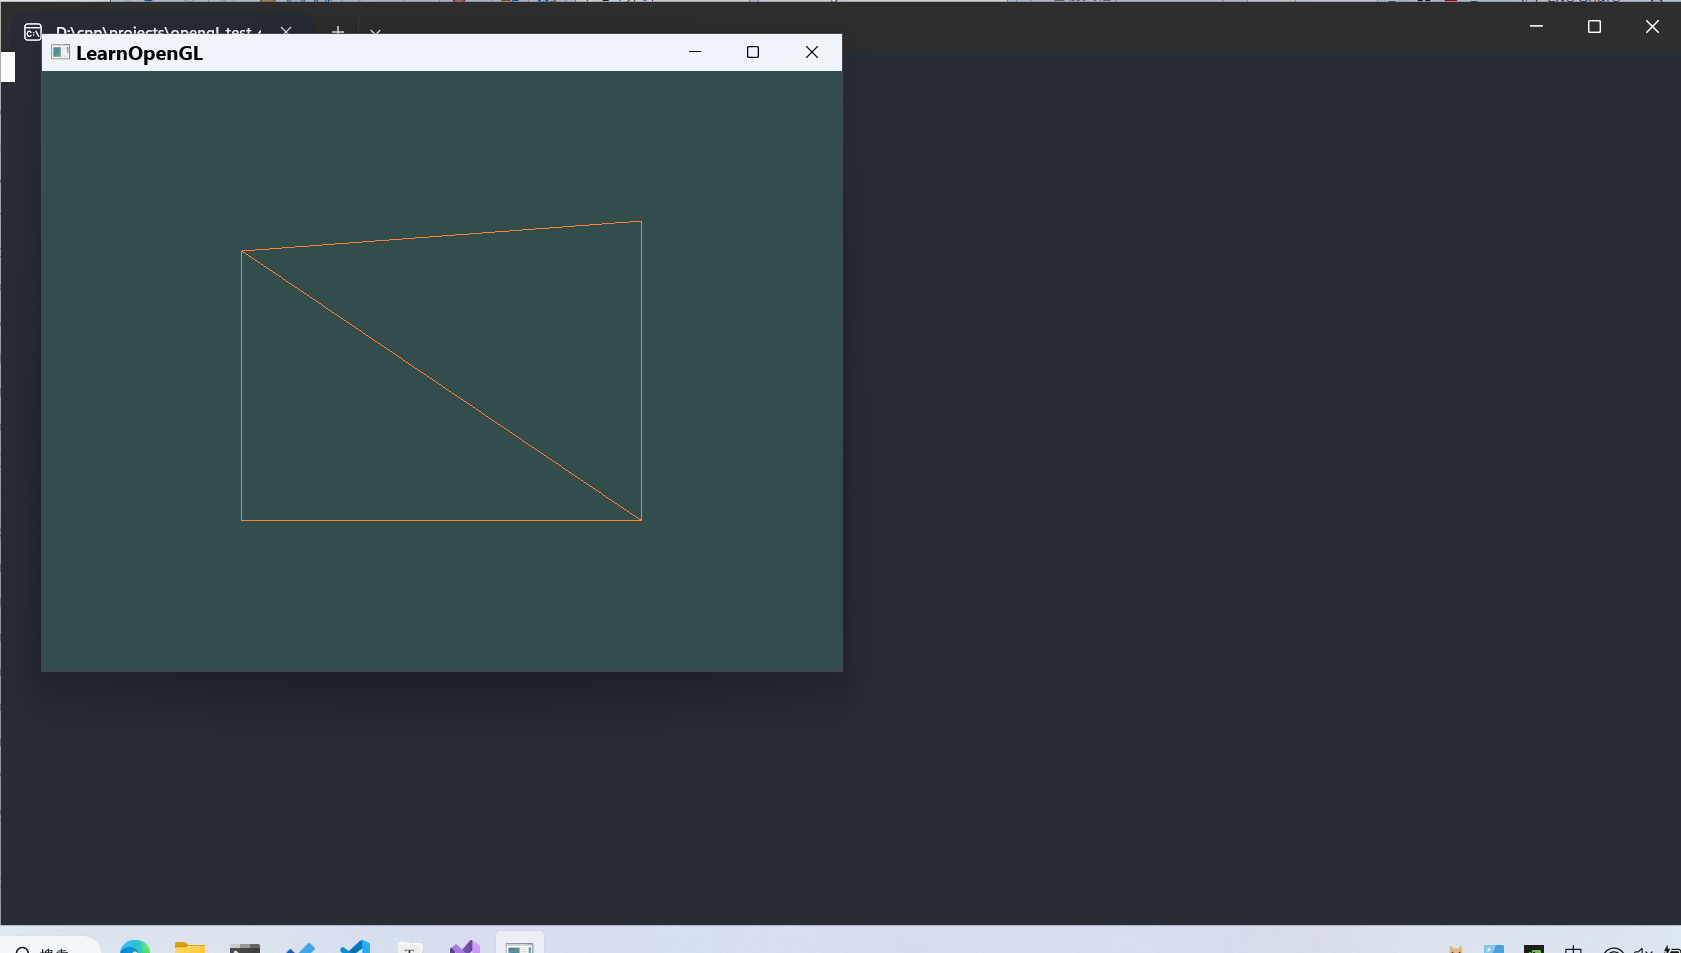
Task: Open Microsoft Edge from the taskbar
Action: point(135,946)
